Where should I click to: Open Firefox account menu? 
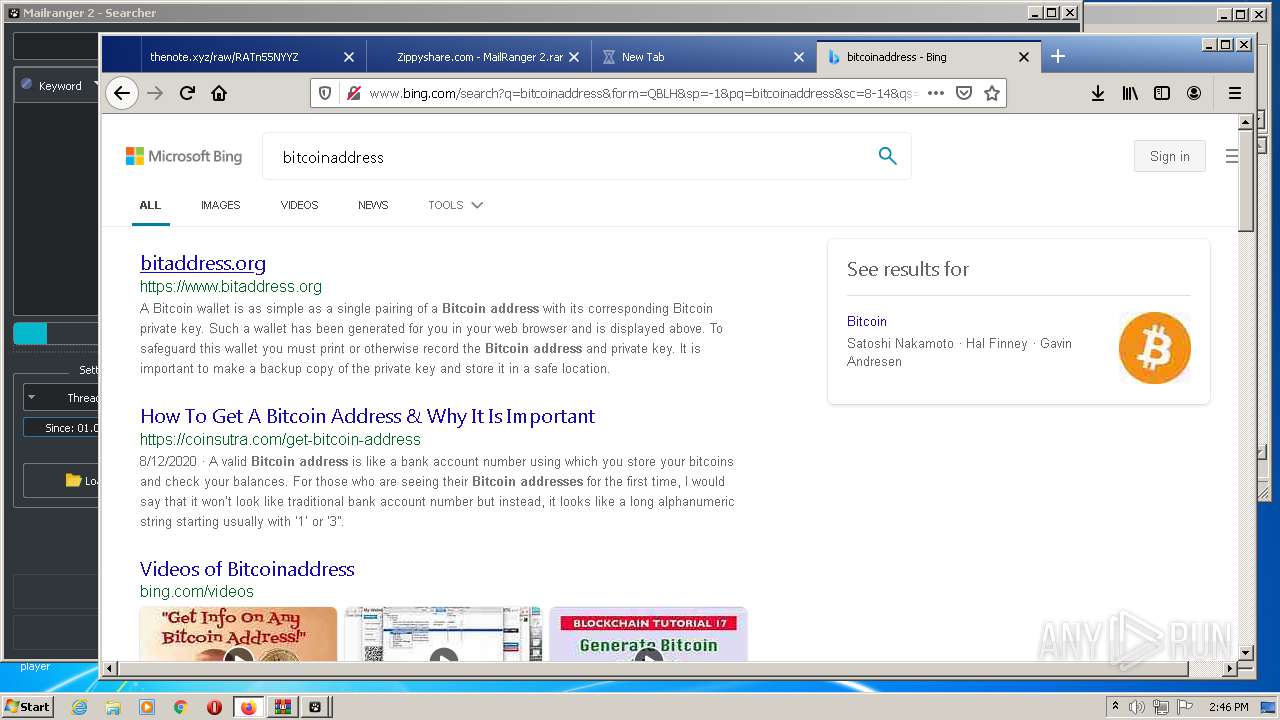[1194, 93]
